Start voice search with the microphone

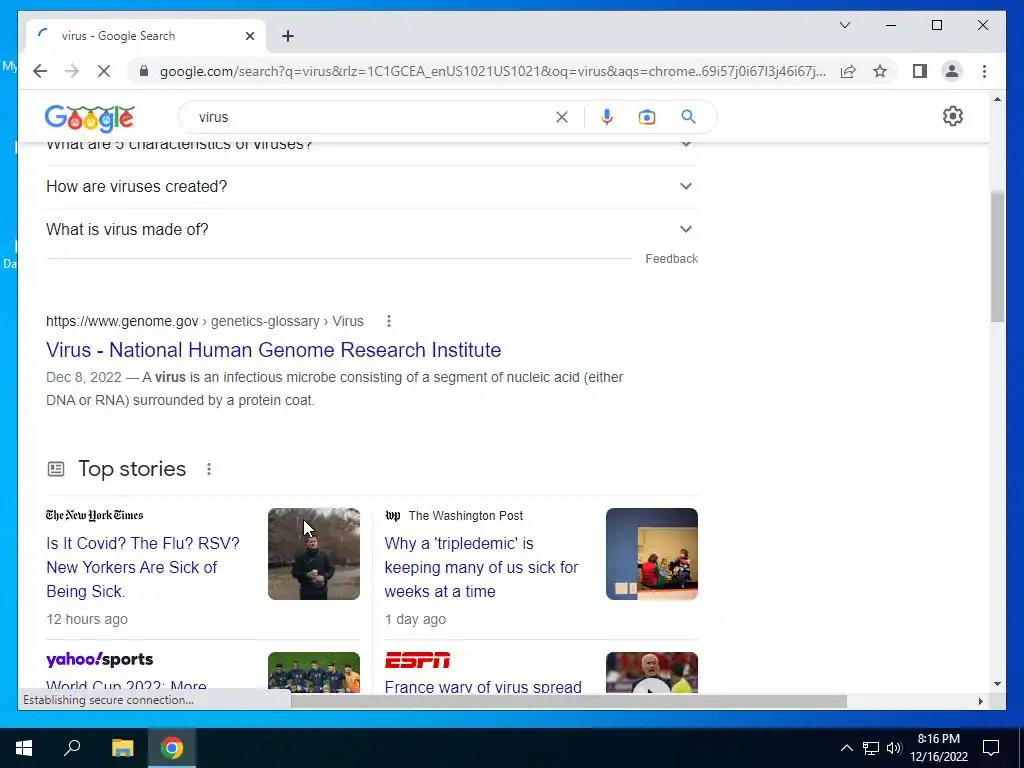pos(607,117)
